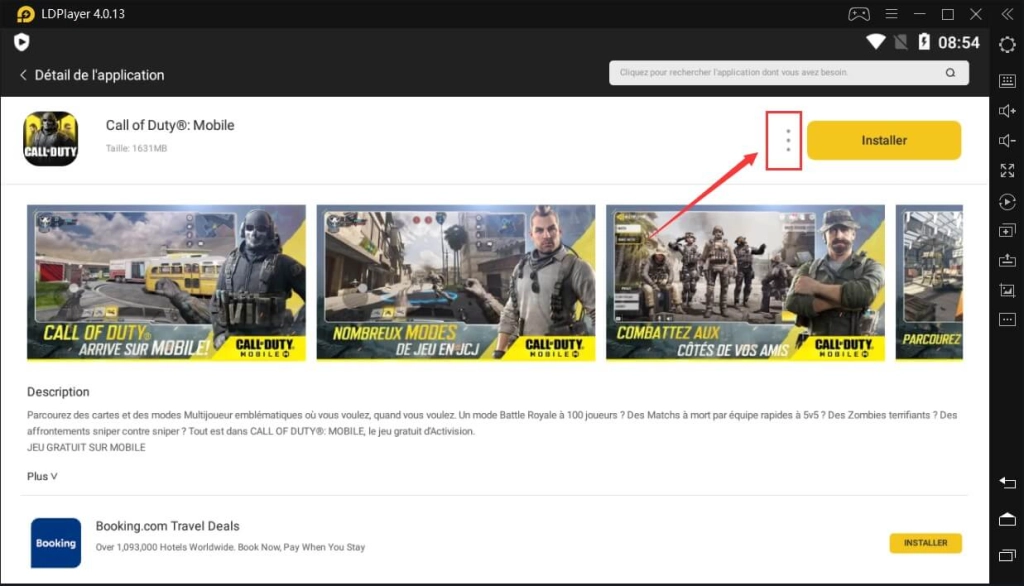Image resolution: width=1024 pixels, height=586 pixels.
Task: Click the battery status icon
Action: point(923,42)
